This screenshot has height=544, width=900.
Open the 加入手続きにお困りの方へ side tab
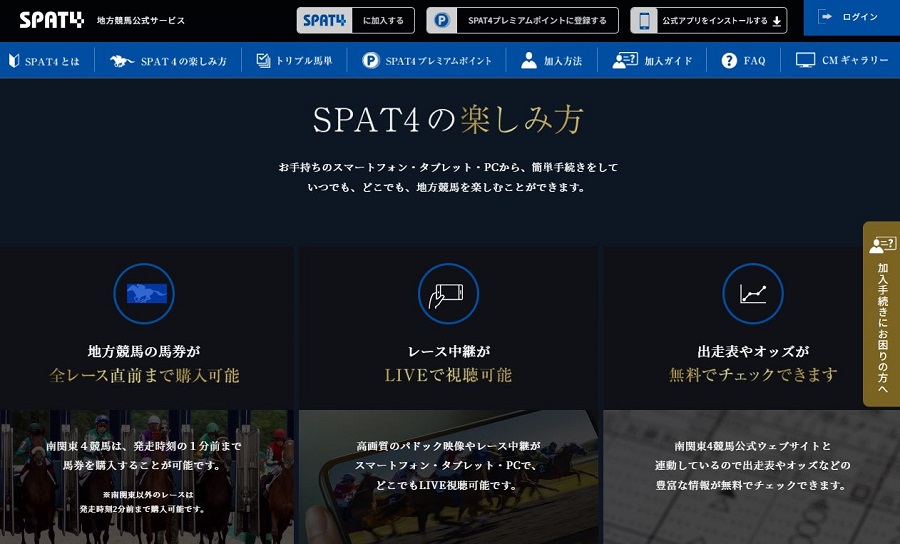[x=882, y=314]
